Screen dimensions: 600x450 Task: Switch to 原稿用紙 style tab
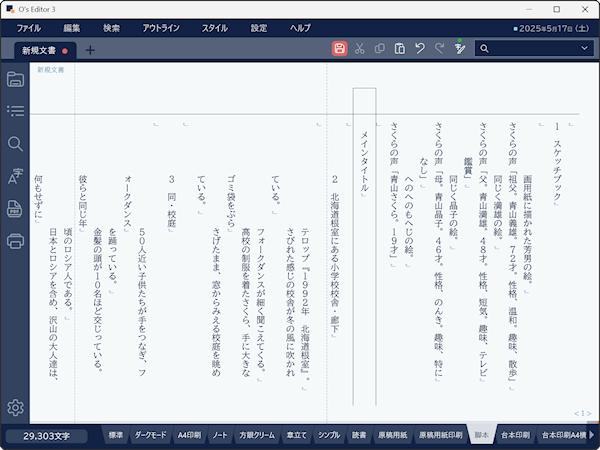tap(393, 435)
